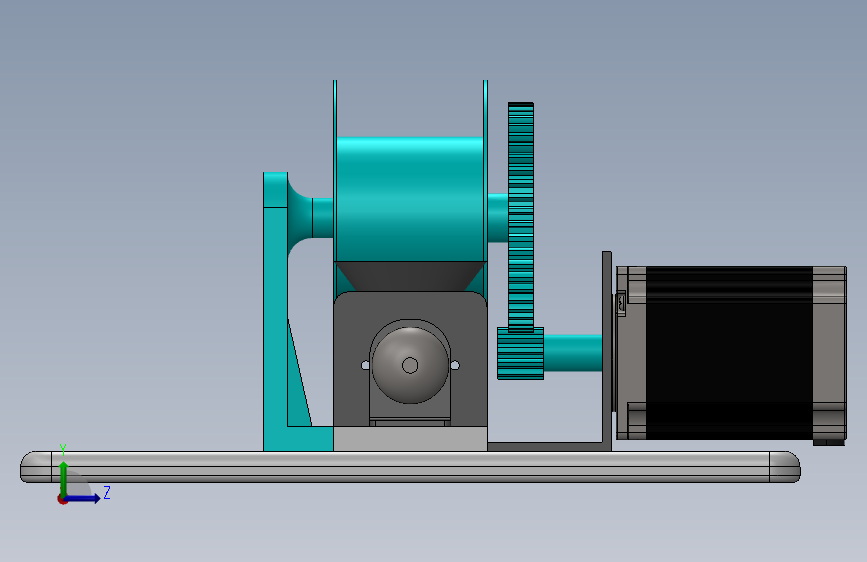
Task: Select the teal vertical support bracket
Action: tap(275, 311)
